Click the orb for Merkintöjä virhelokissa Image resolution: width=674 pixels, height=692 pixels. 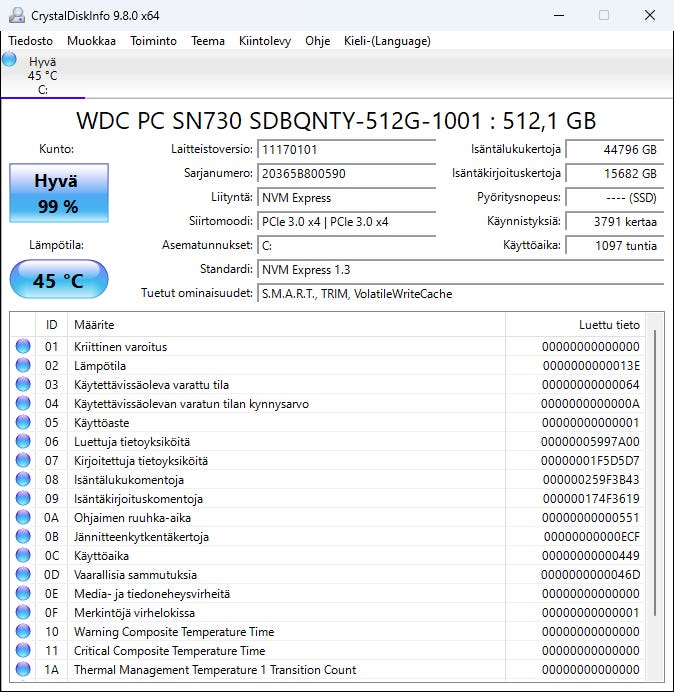(x=23, y=612)
